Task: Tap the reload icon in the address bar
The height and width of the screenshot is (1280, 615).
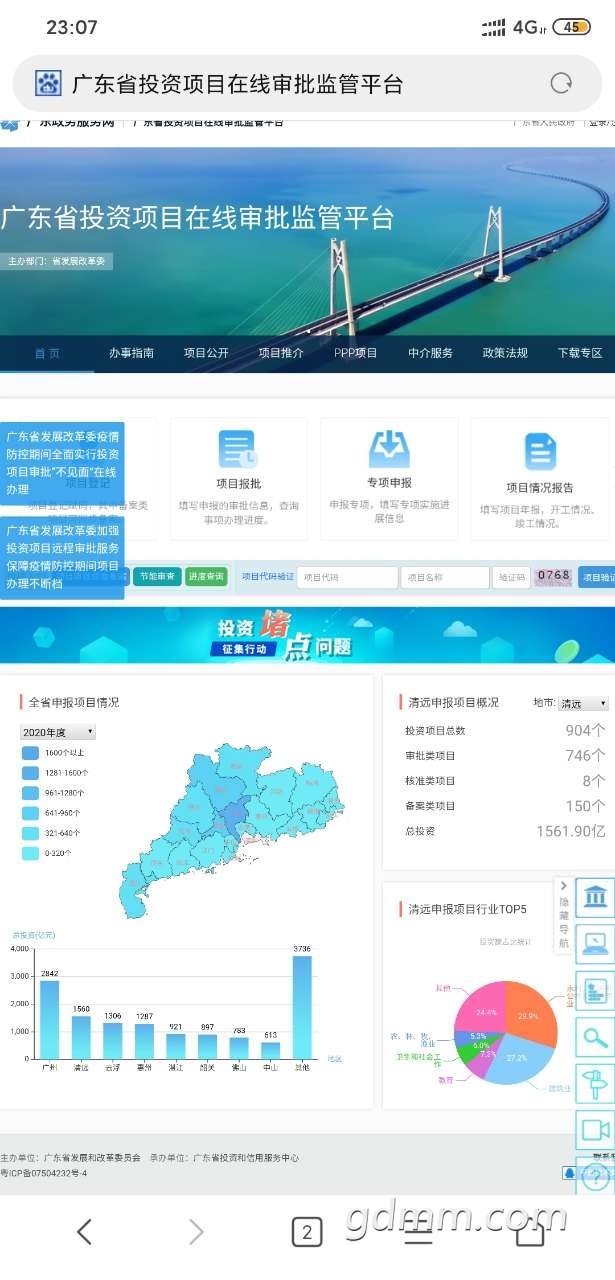Action: [562, 83]
